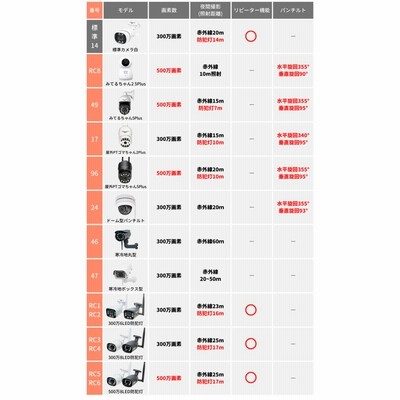Click the red 水平旋回340° text in row 17

[x=293, y=135]
